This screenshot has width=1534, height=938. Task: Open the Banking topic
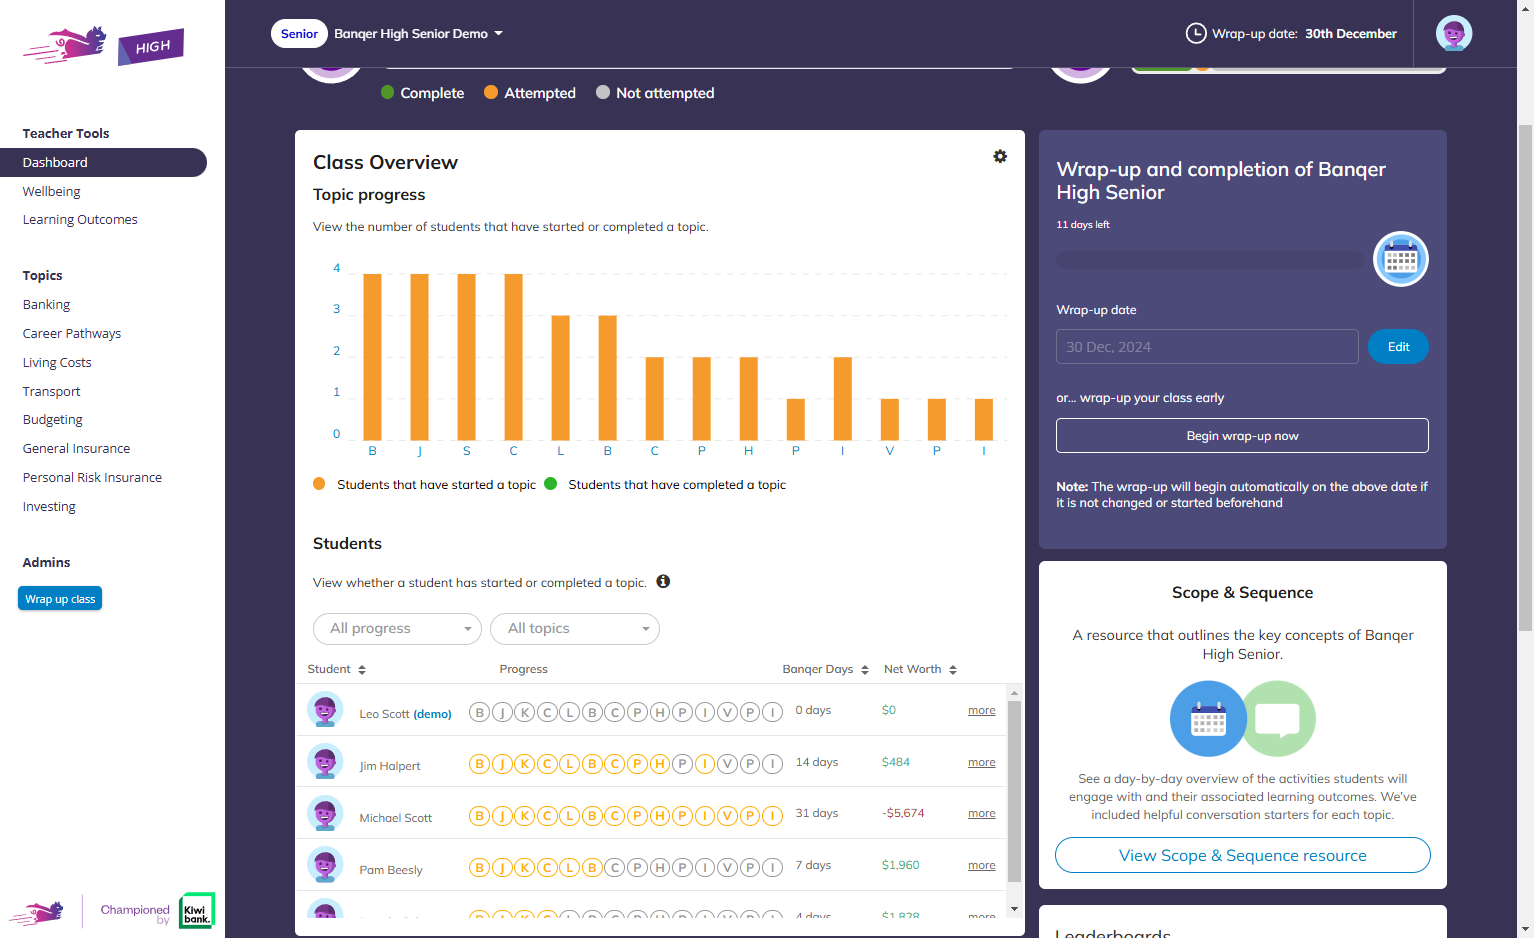[x=46, y=304]
